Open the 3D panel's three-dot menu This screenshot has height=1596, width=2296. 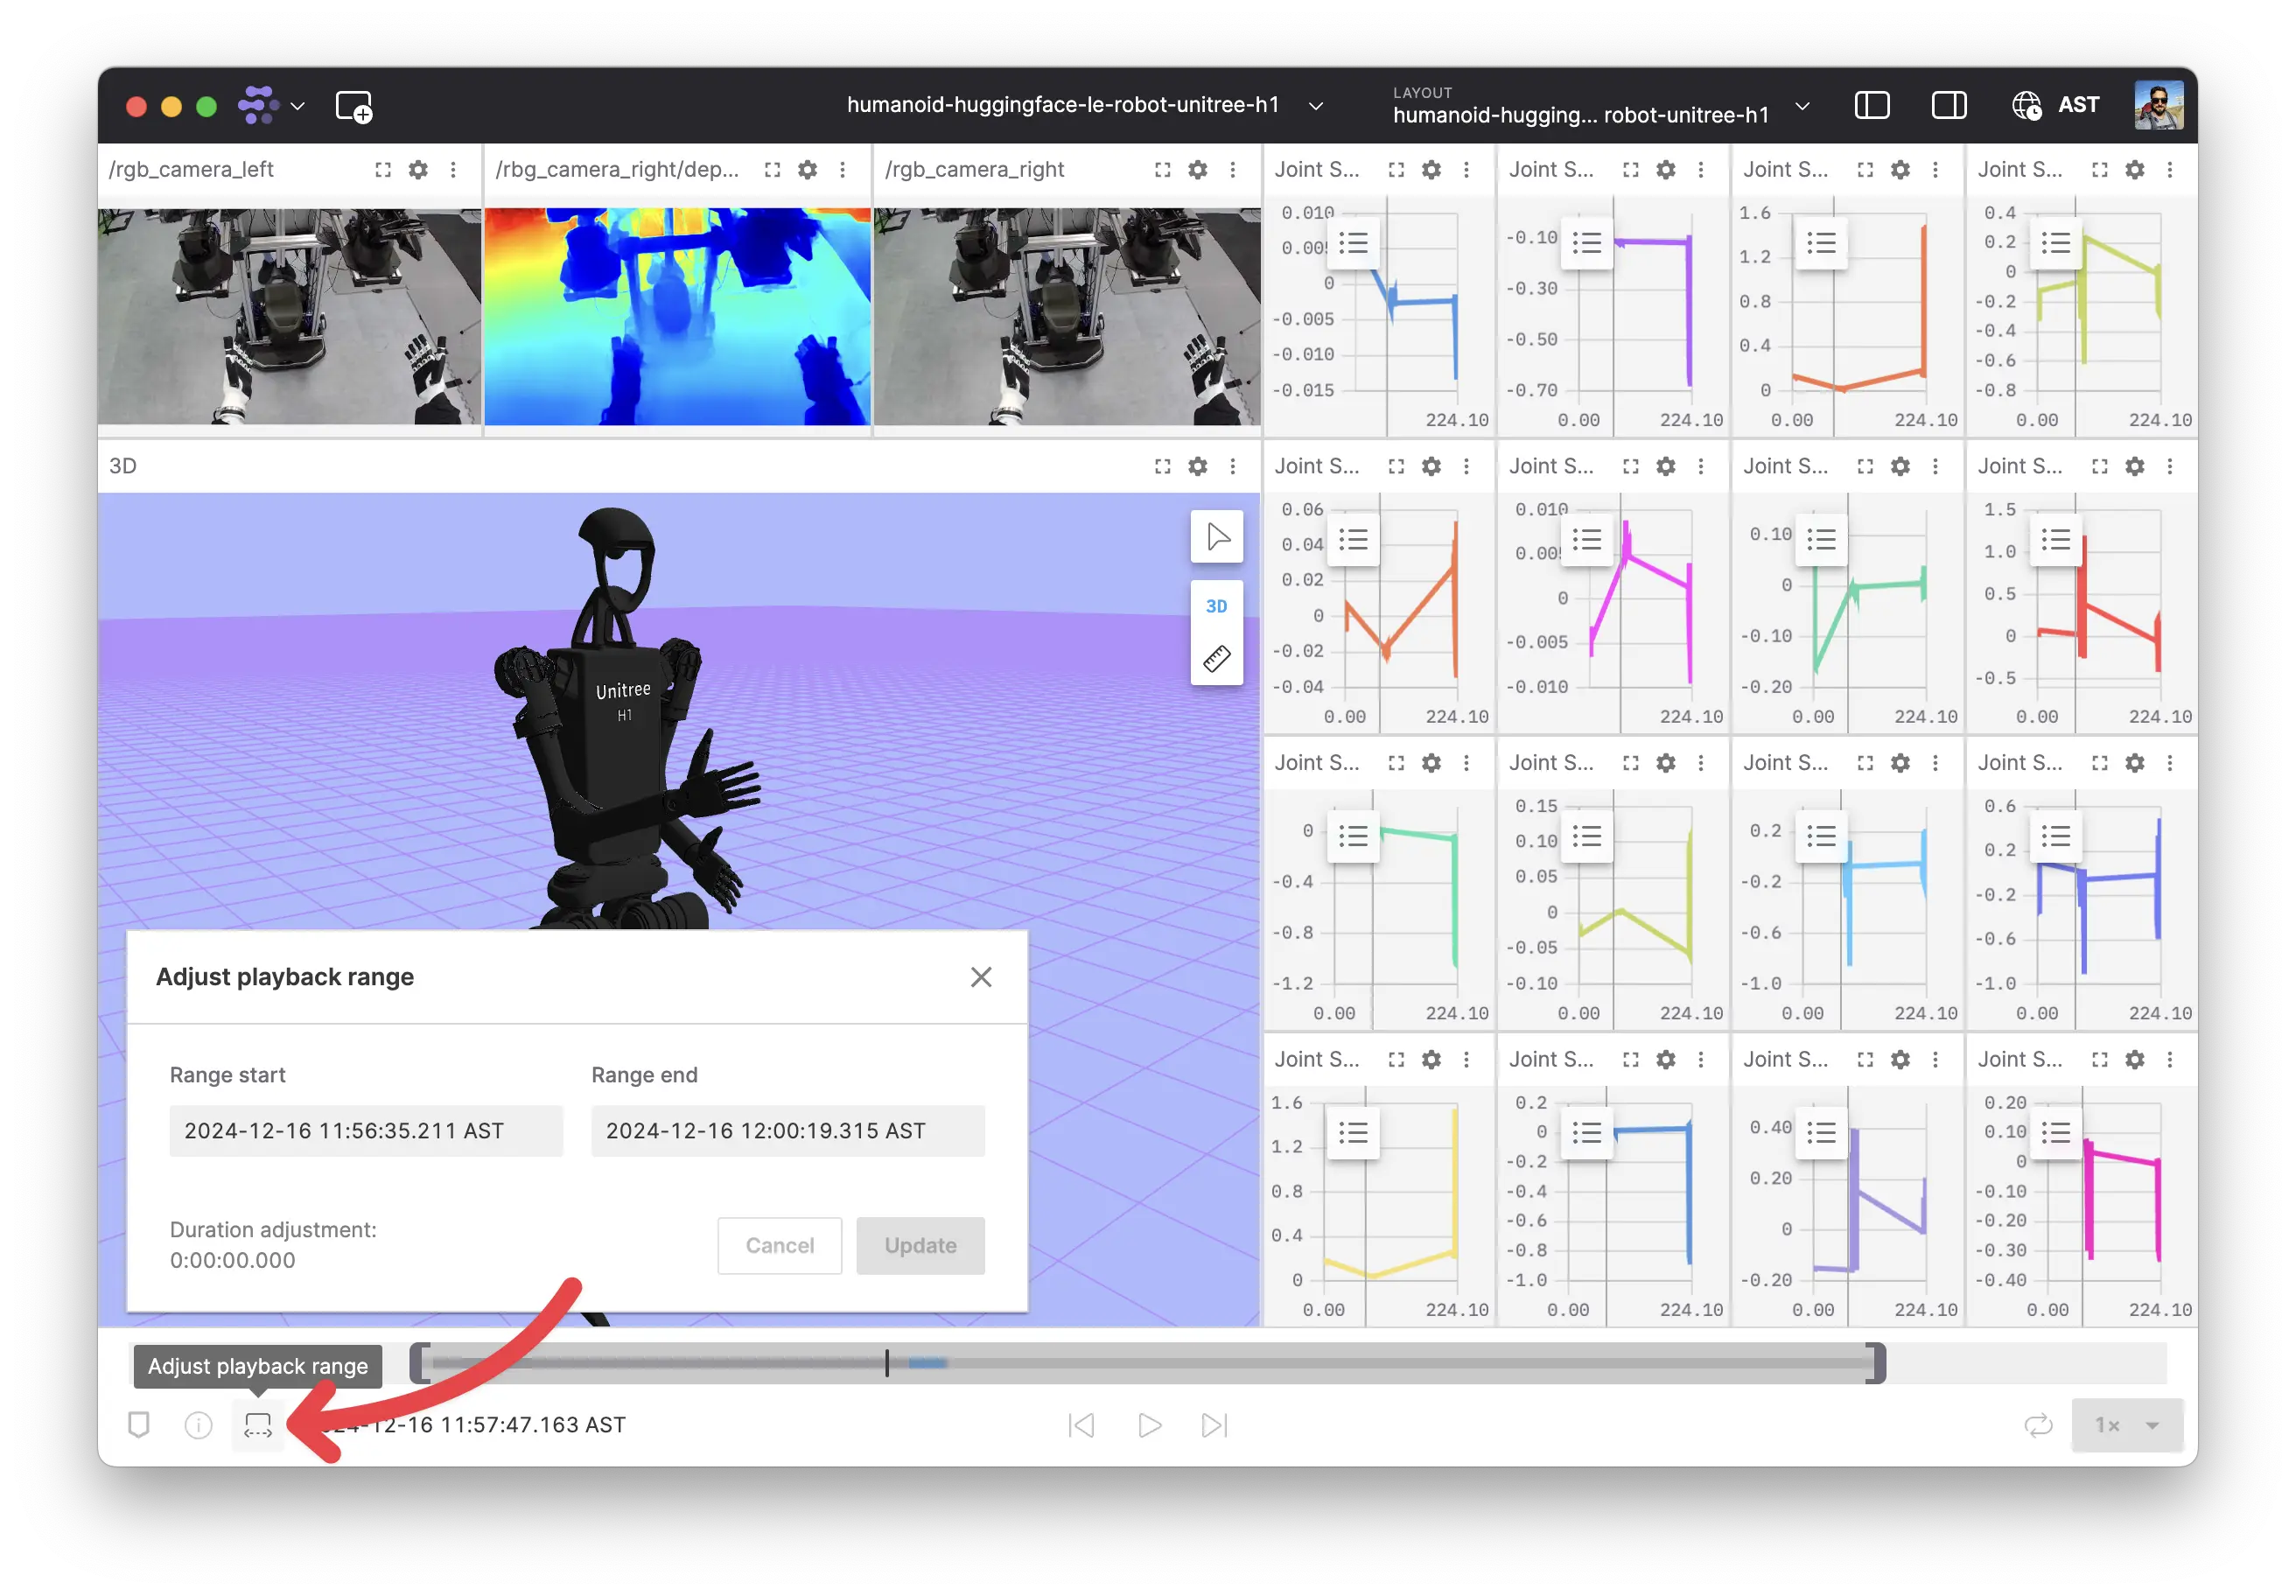pos(1232,466)
